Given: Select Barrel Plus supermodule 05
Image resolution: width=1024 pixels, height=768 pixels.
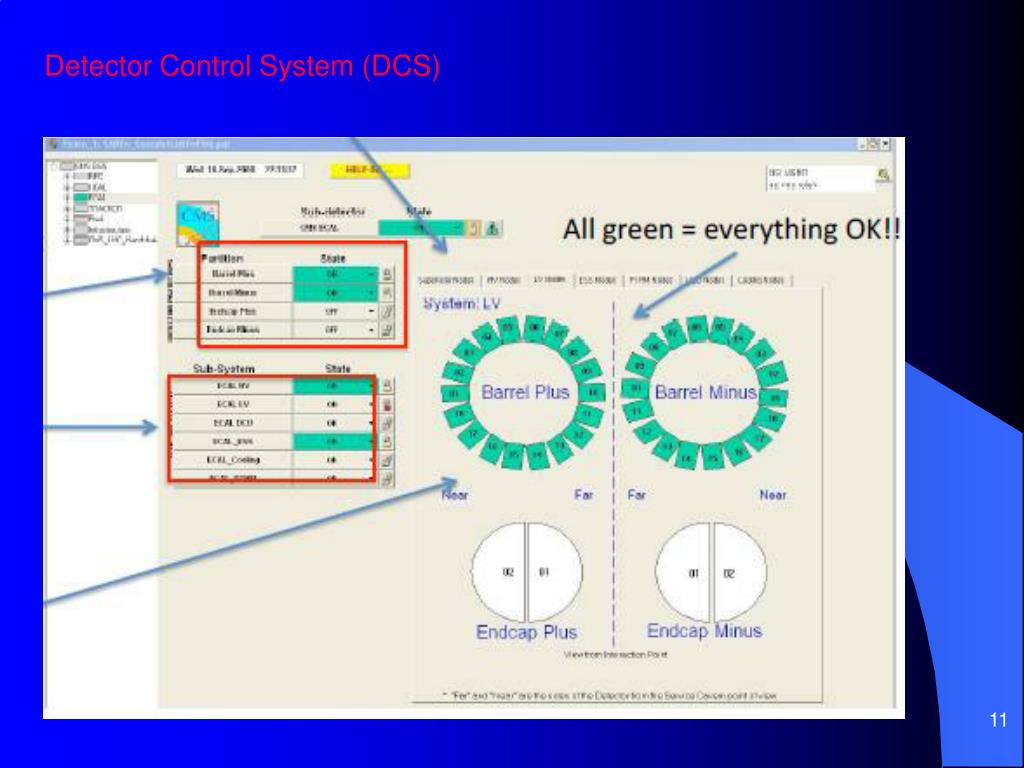Looking at the screenshot, I should tap(509, 327).
